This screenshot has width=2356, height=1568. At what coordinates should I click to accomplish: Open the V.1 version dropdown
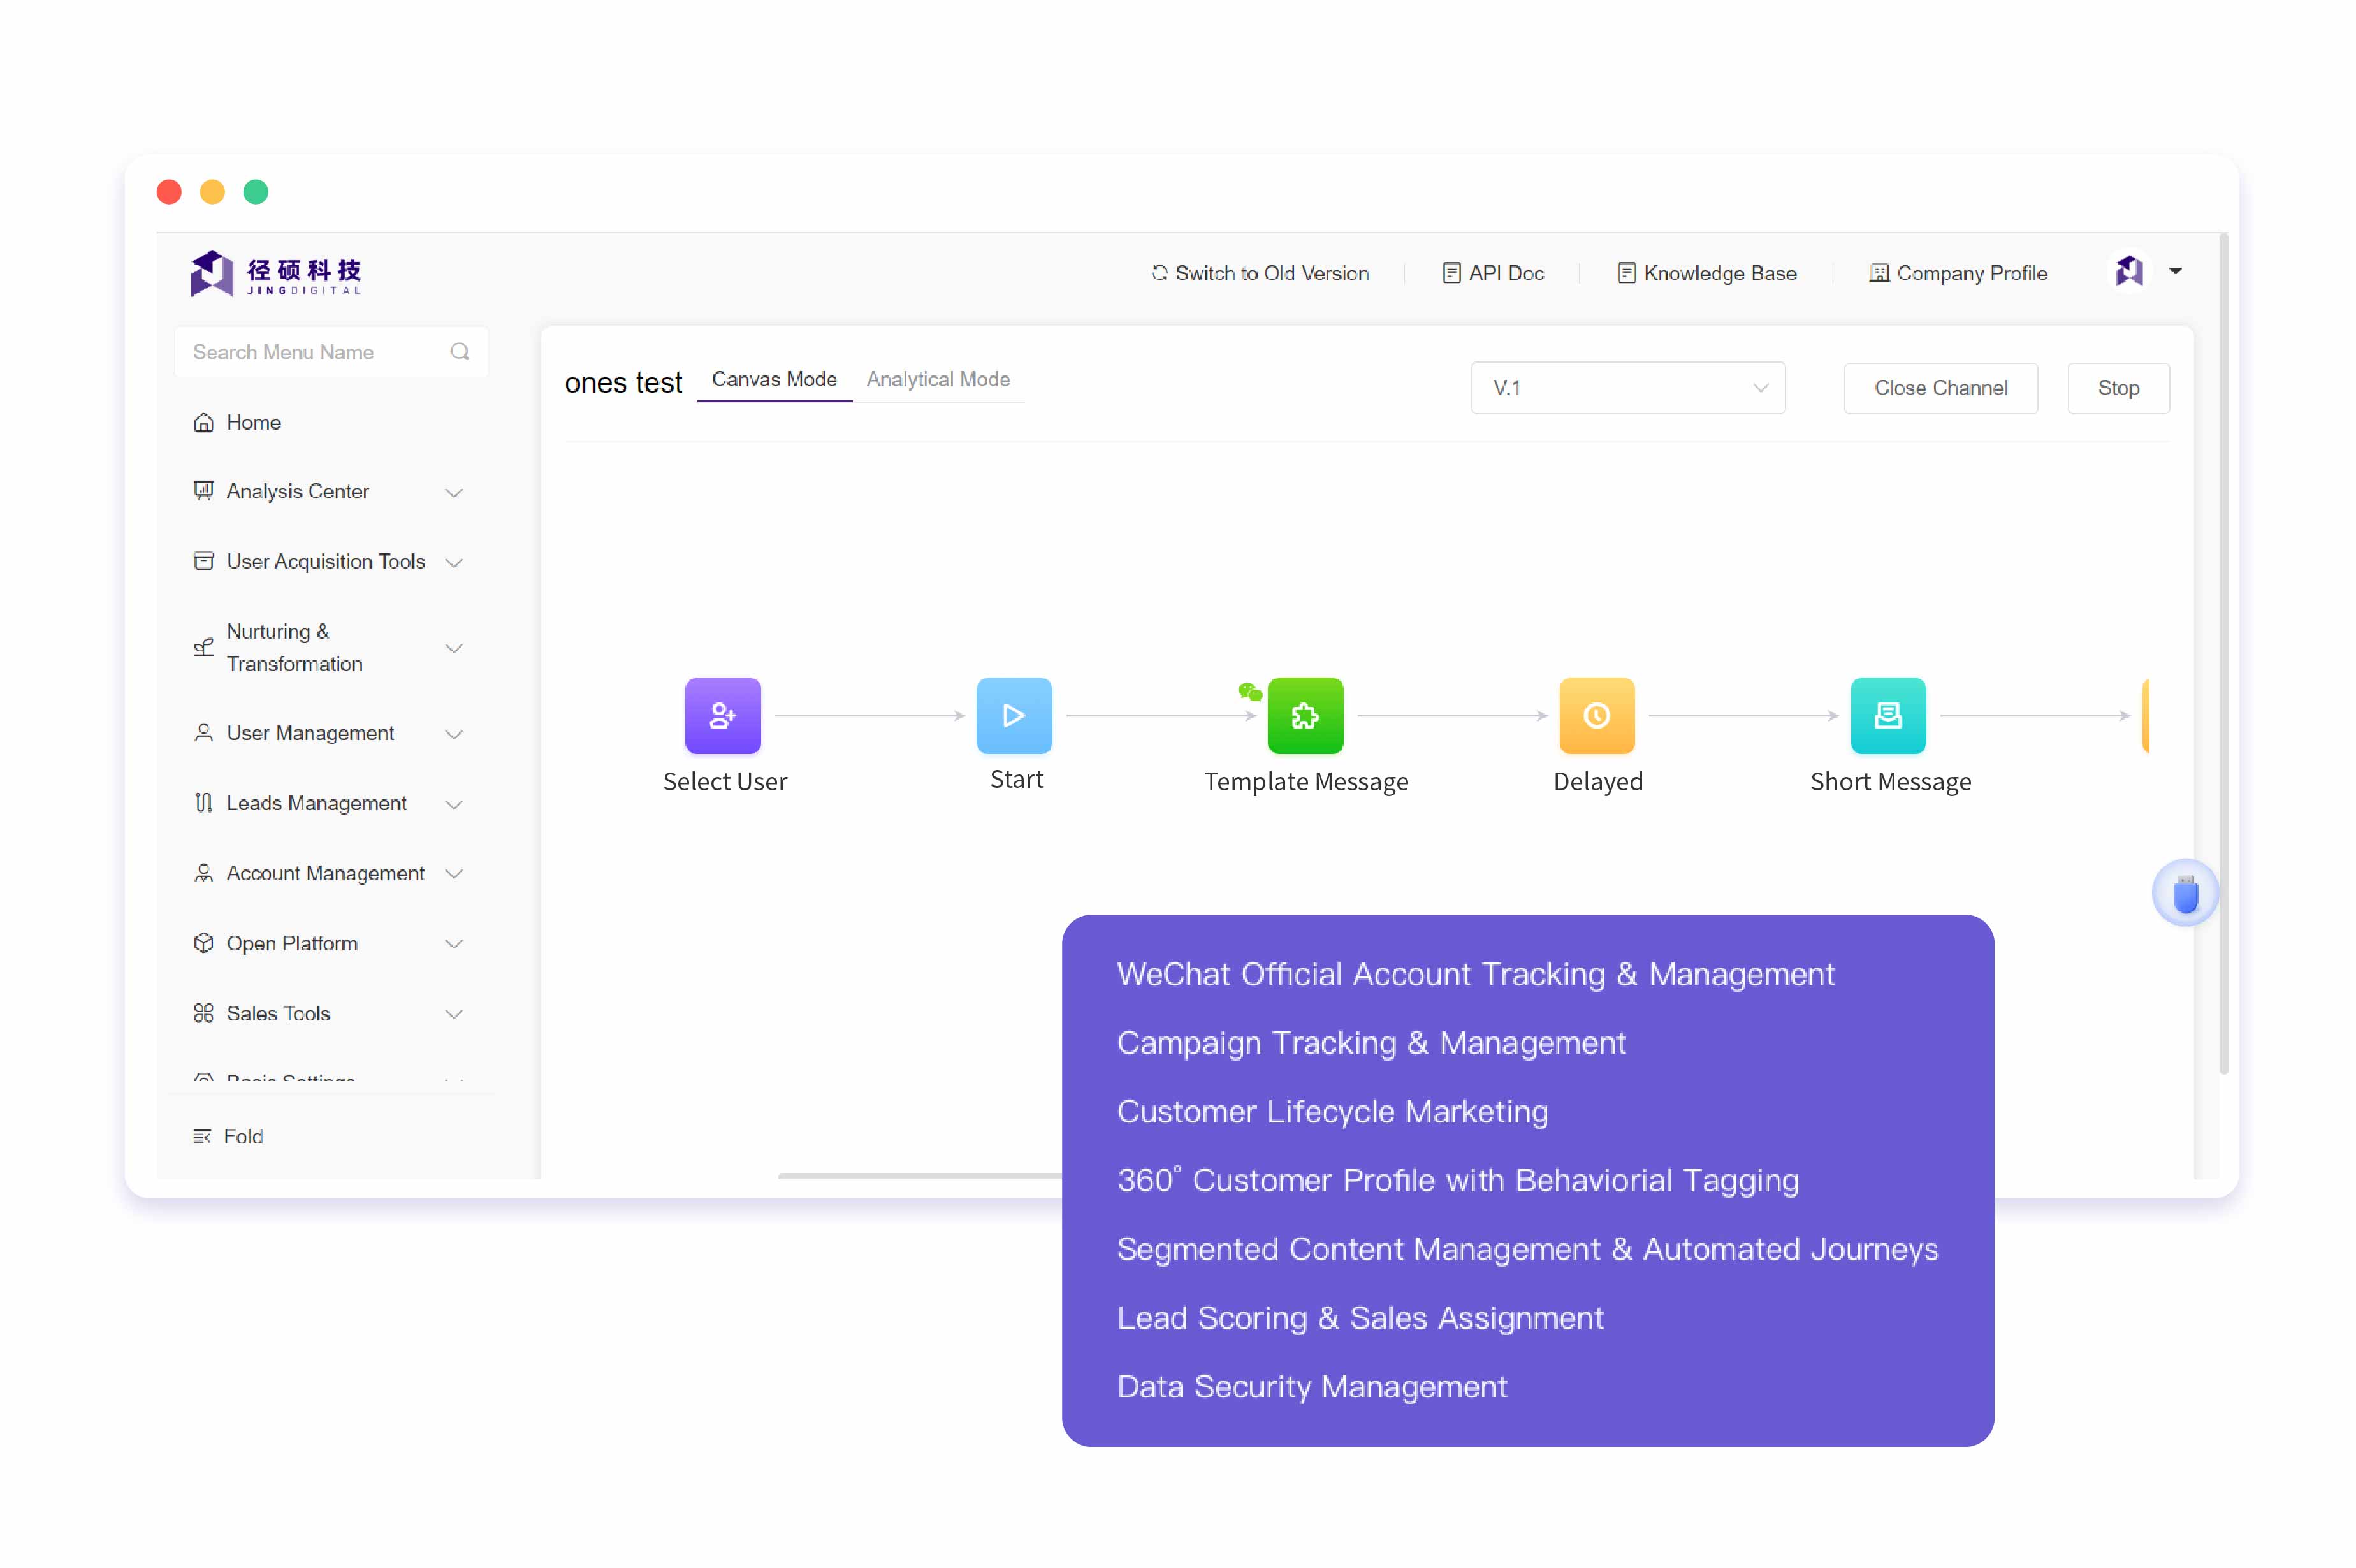1627,388
